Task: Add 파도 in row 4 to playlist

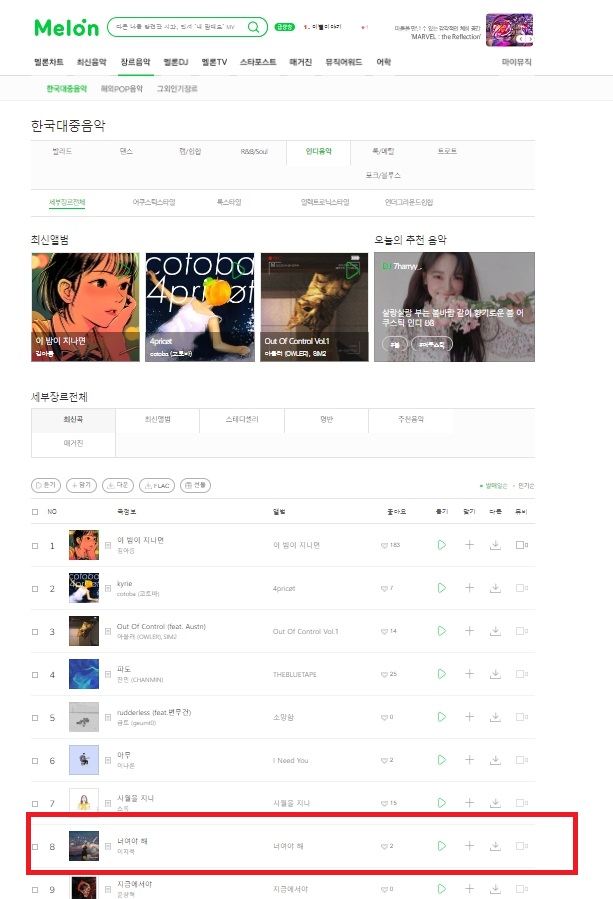Action: 469,674
